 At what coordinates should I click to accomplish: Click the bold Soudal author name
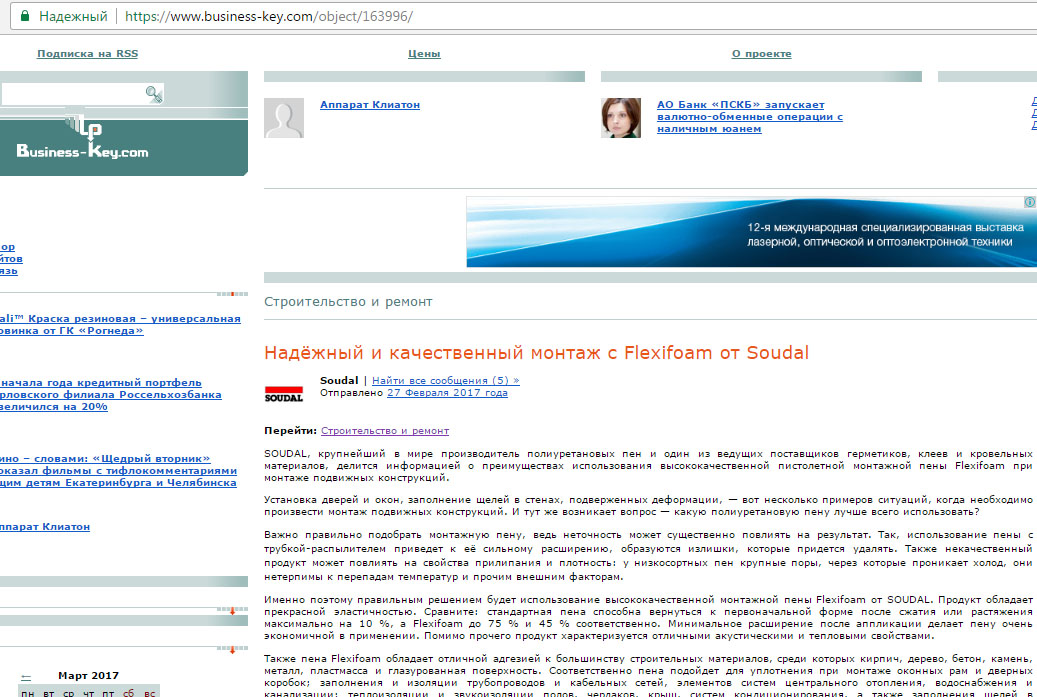point(339,380)
